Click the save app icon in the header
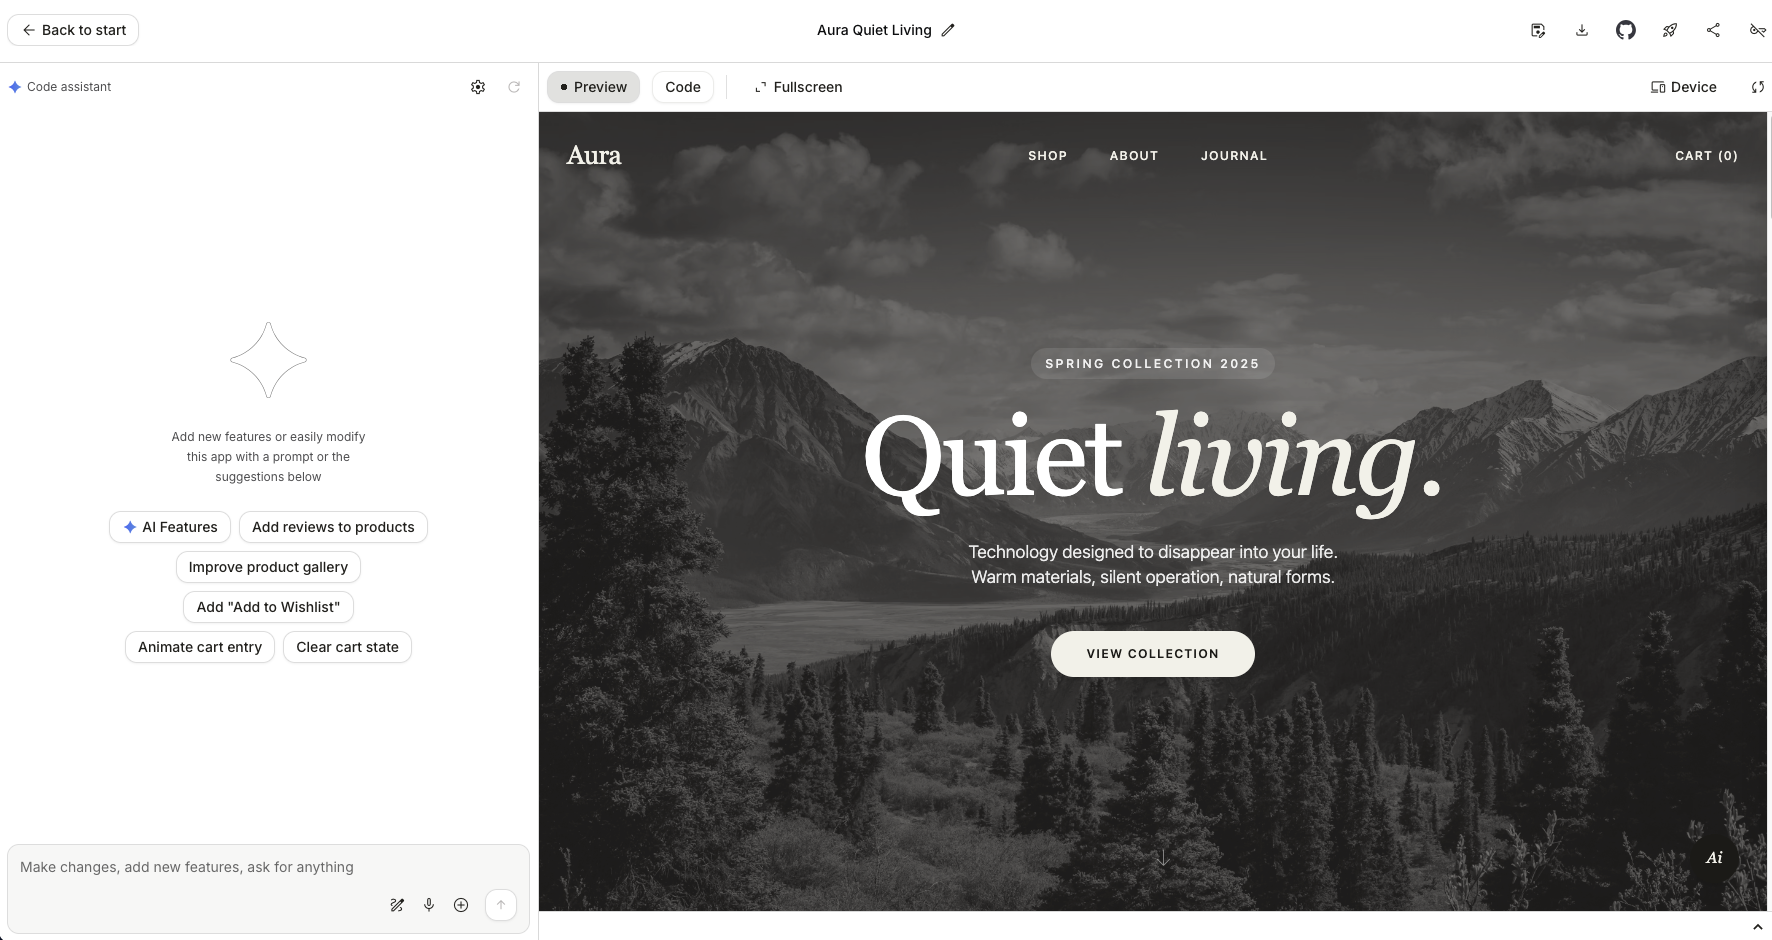 pyautogui.click(x=1538, y=30)
